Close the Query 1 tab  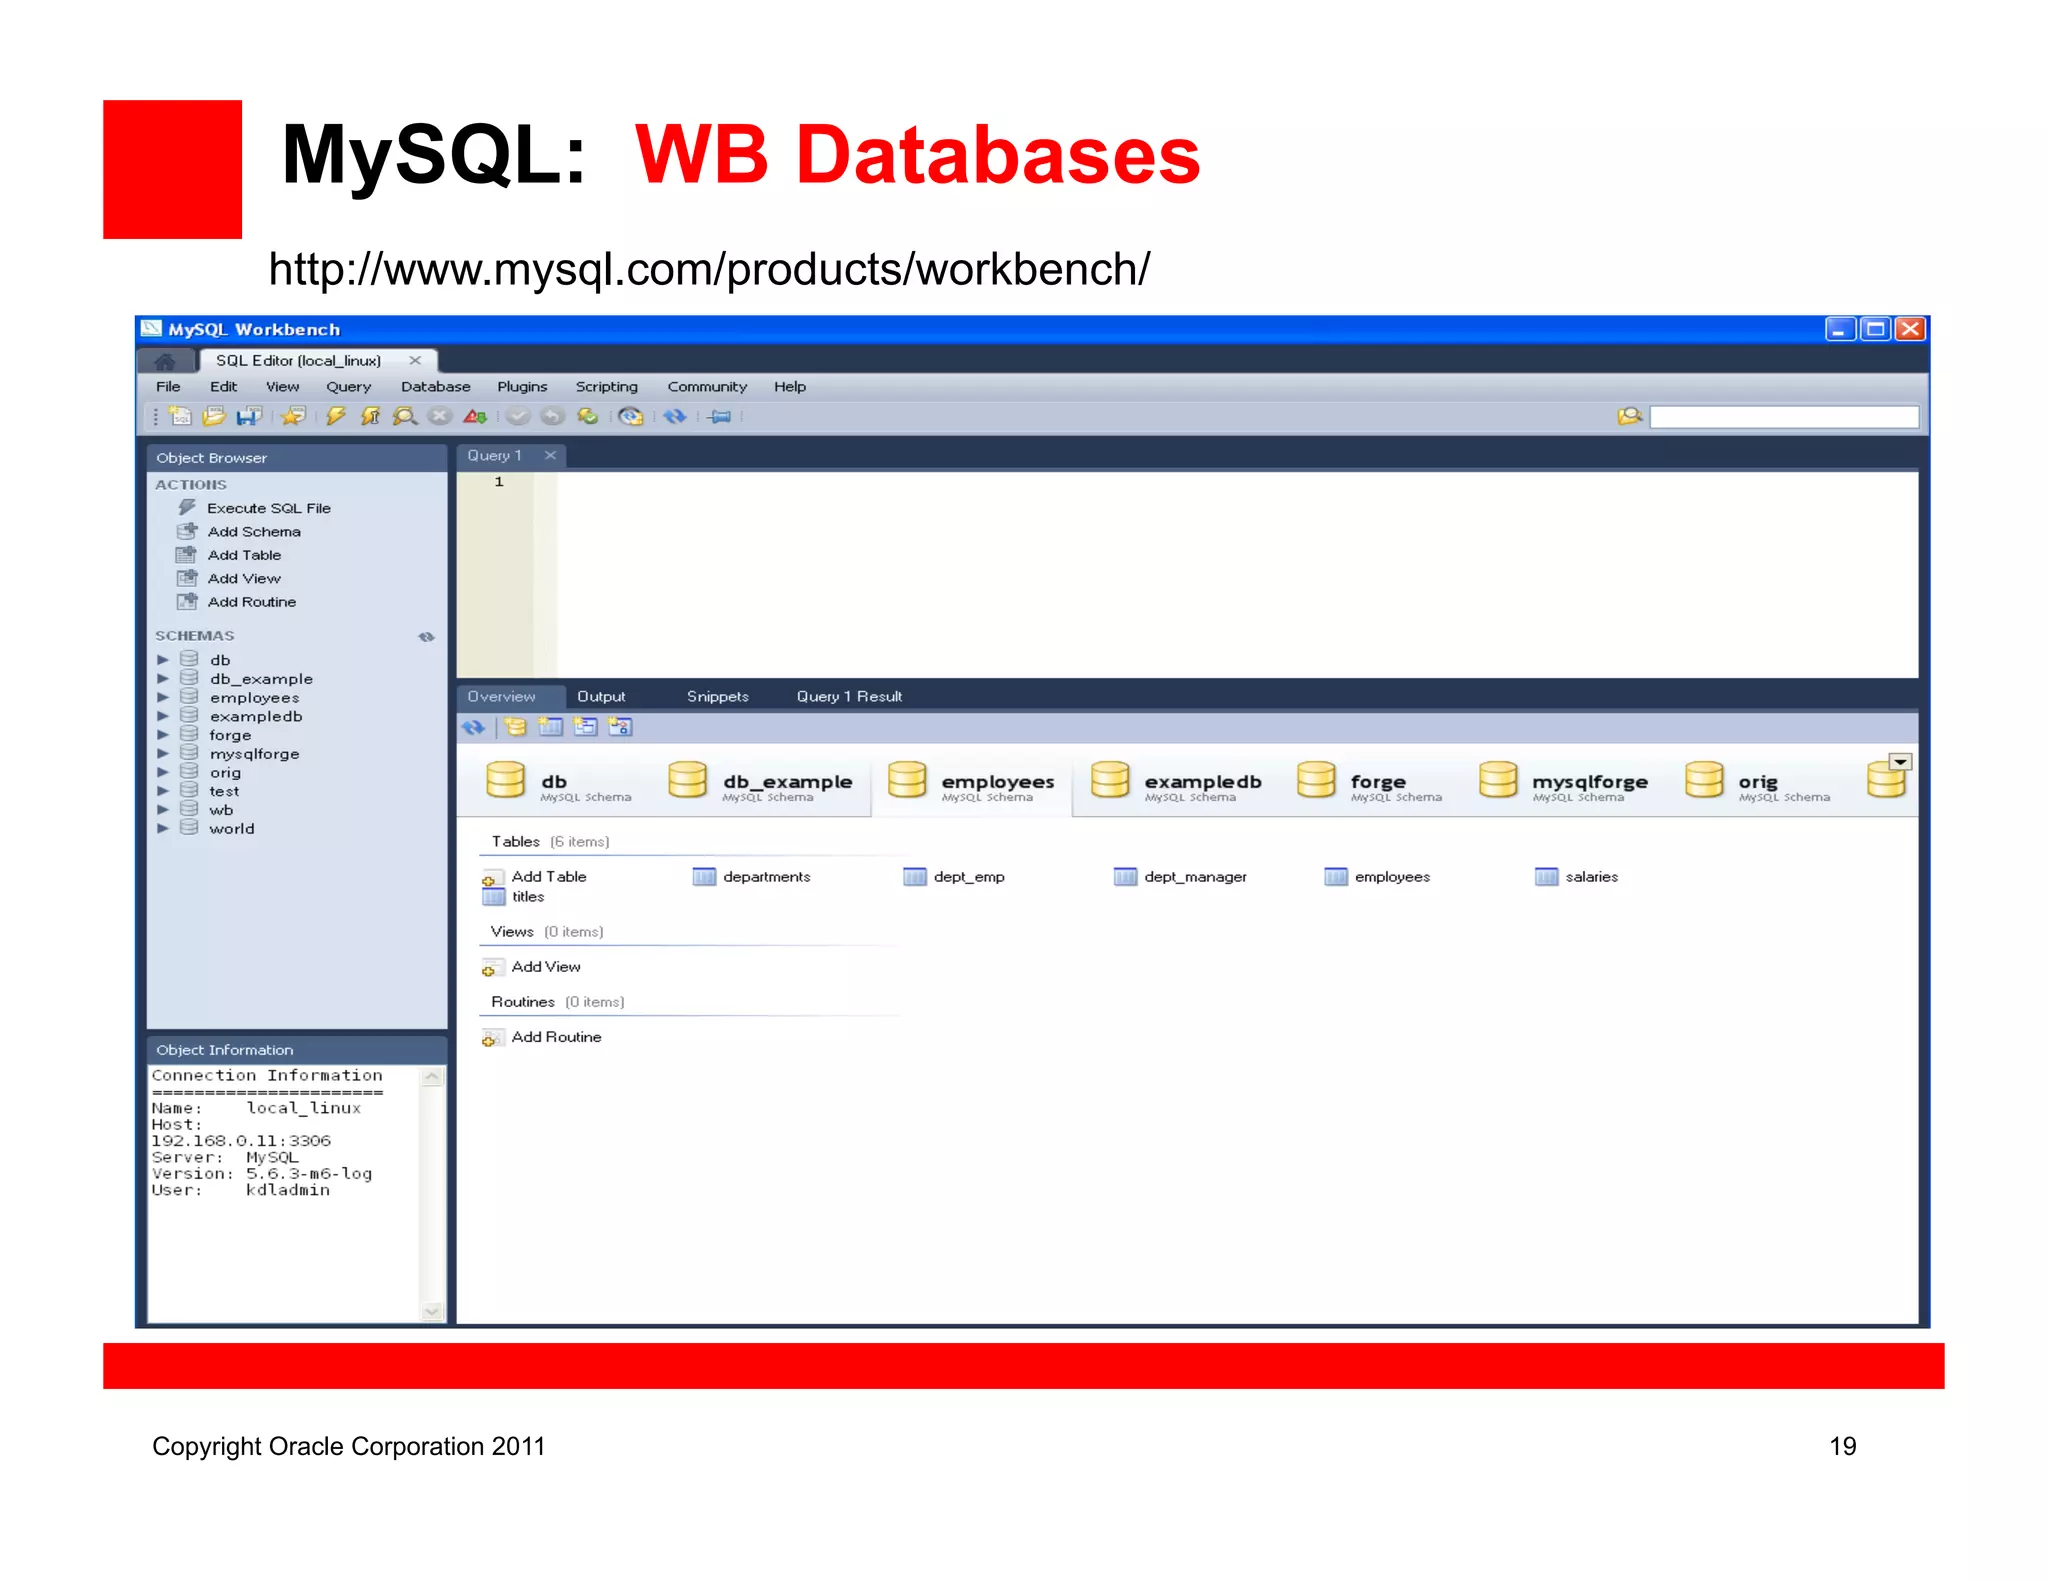pos(550,456)
